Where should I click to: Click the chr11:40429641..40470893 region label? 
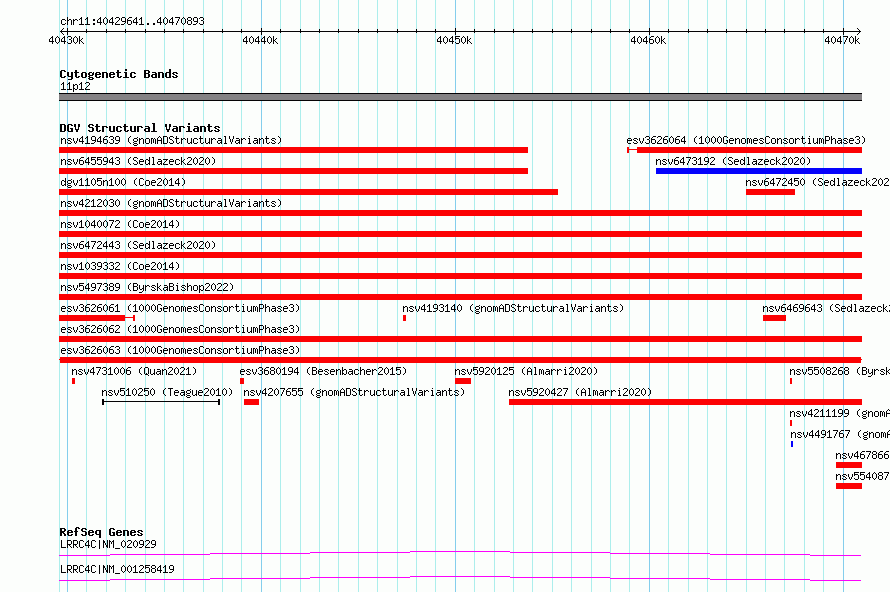[132, 22]
